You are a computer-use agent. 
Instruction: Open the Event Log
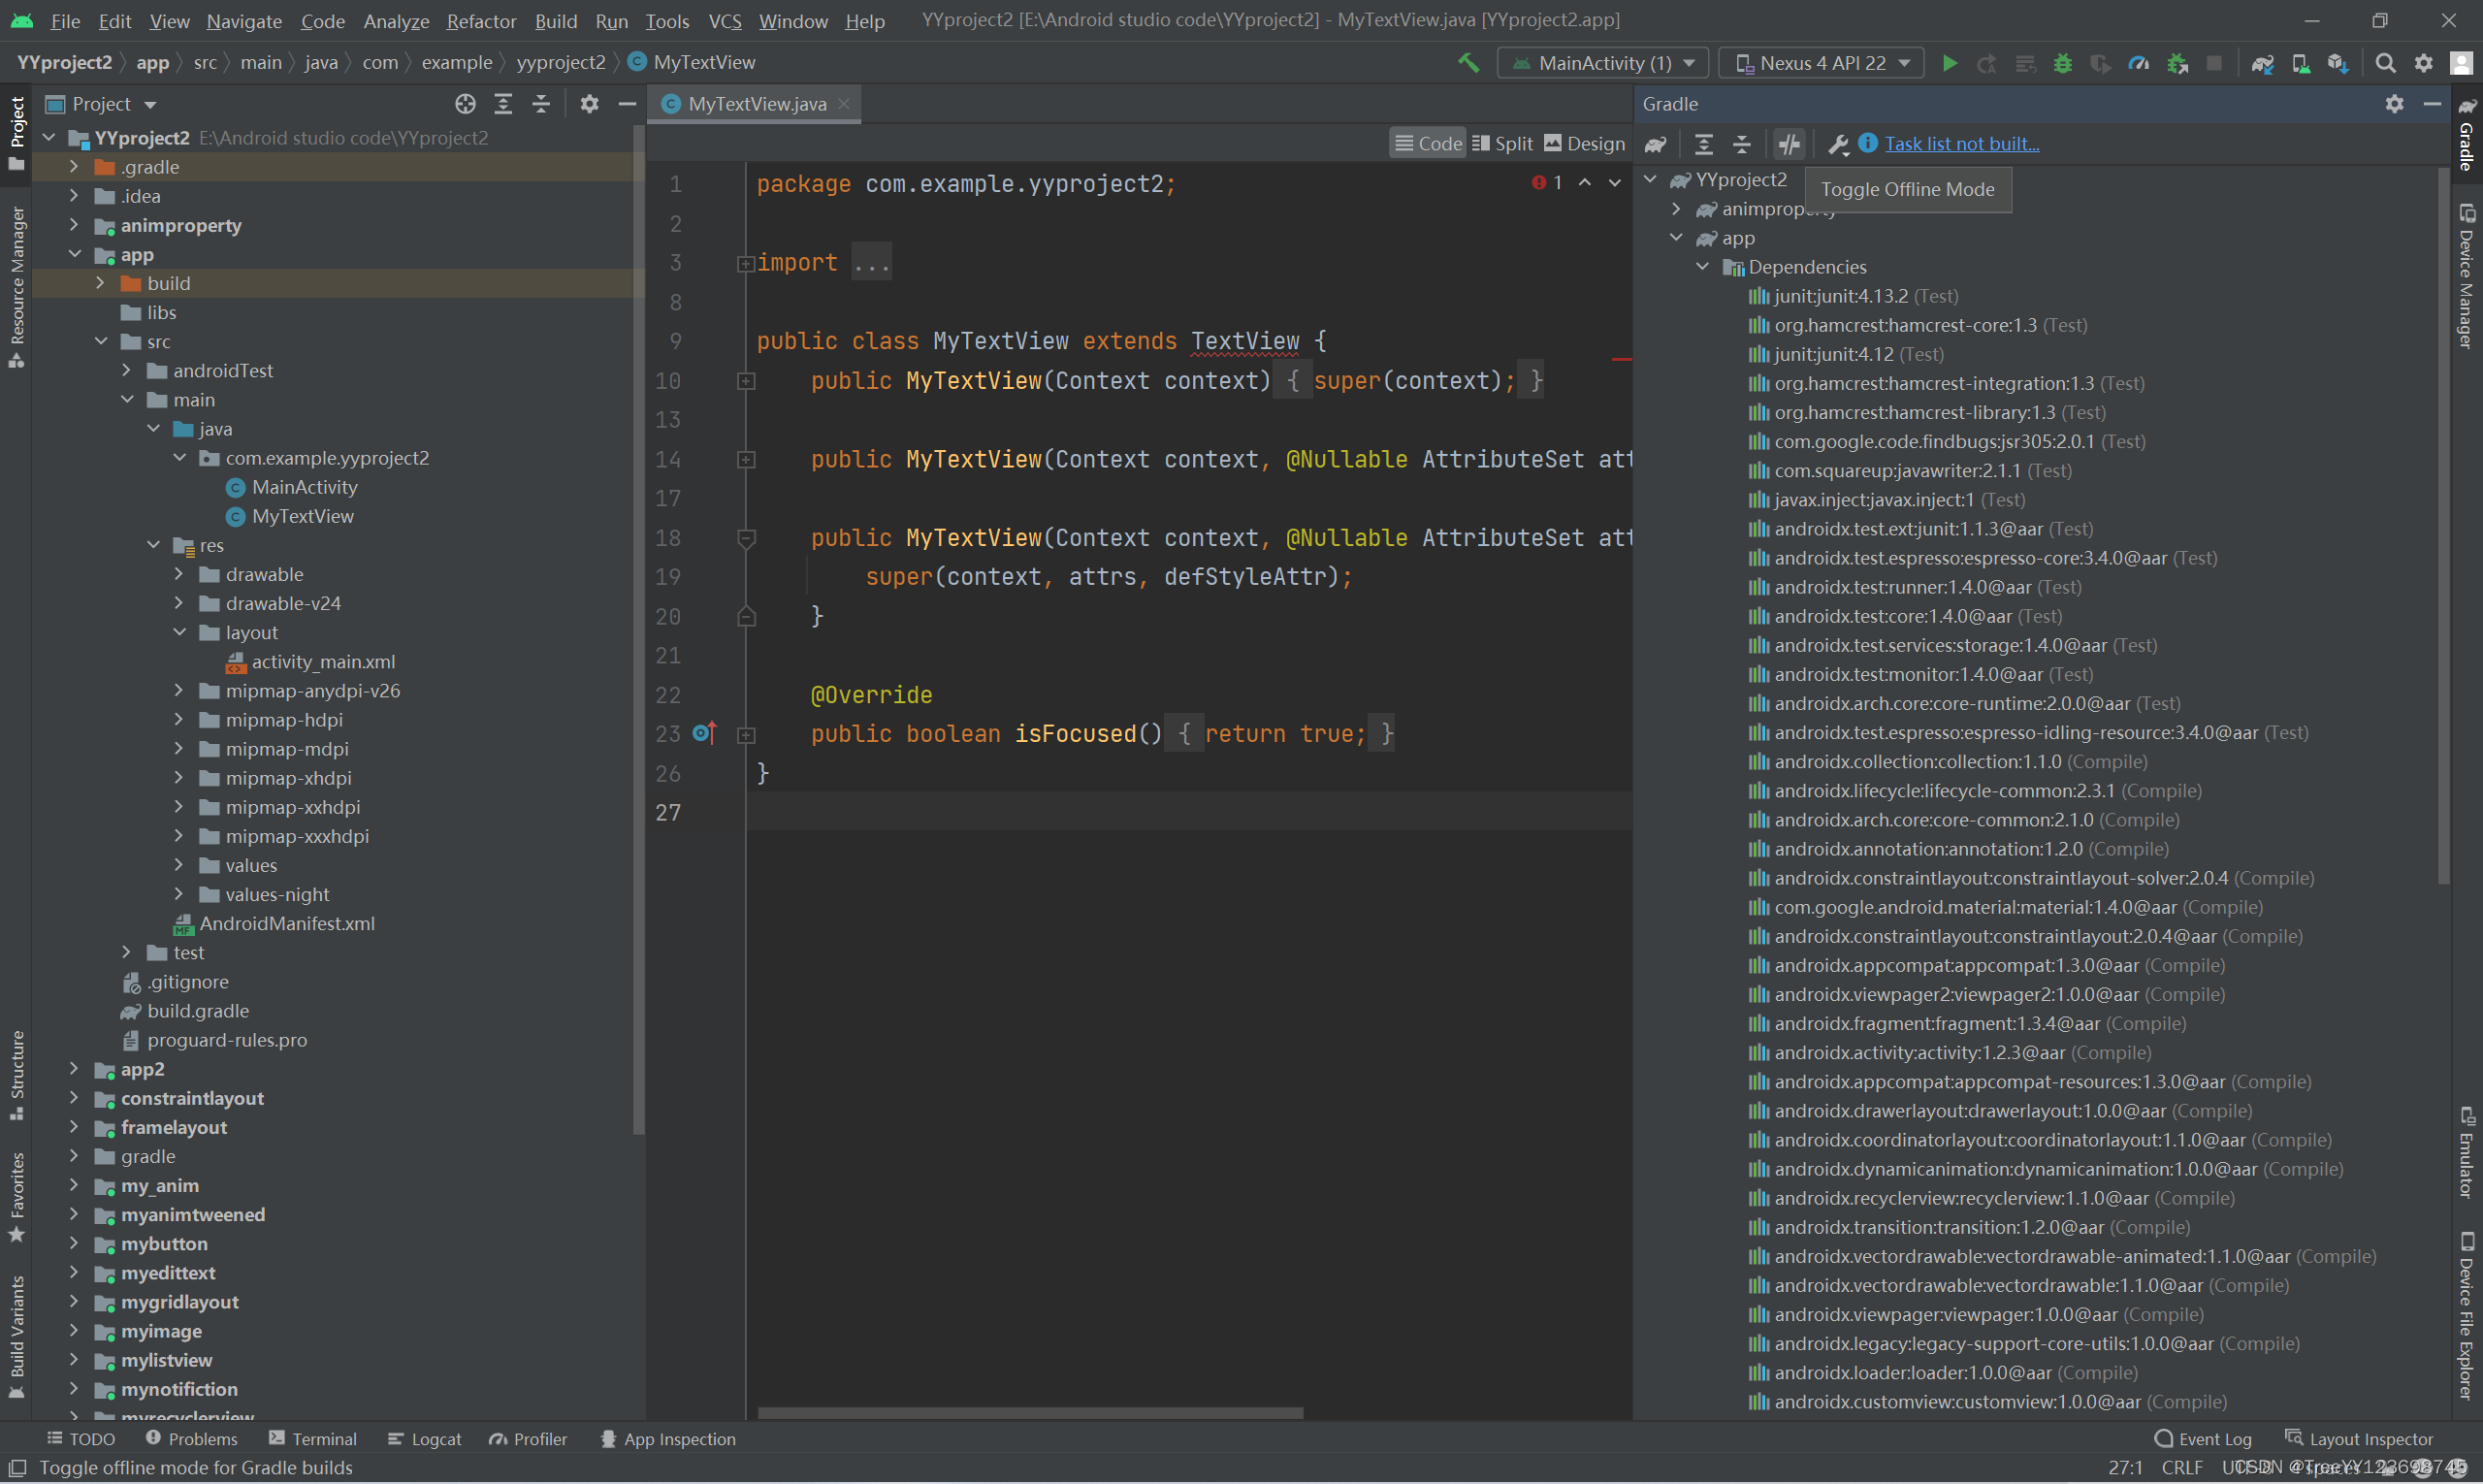point(2203,1439)
